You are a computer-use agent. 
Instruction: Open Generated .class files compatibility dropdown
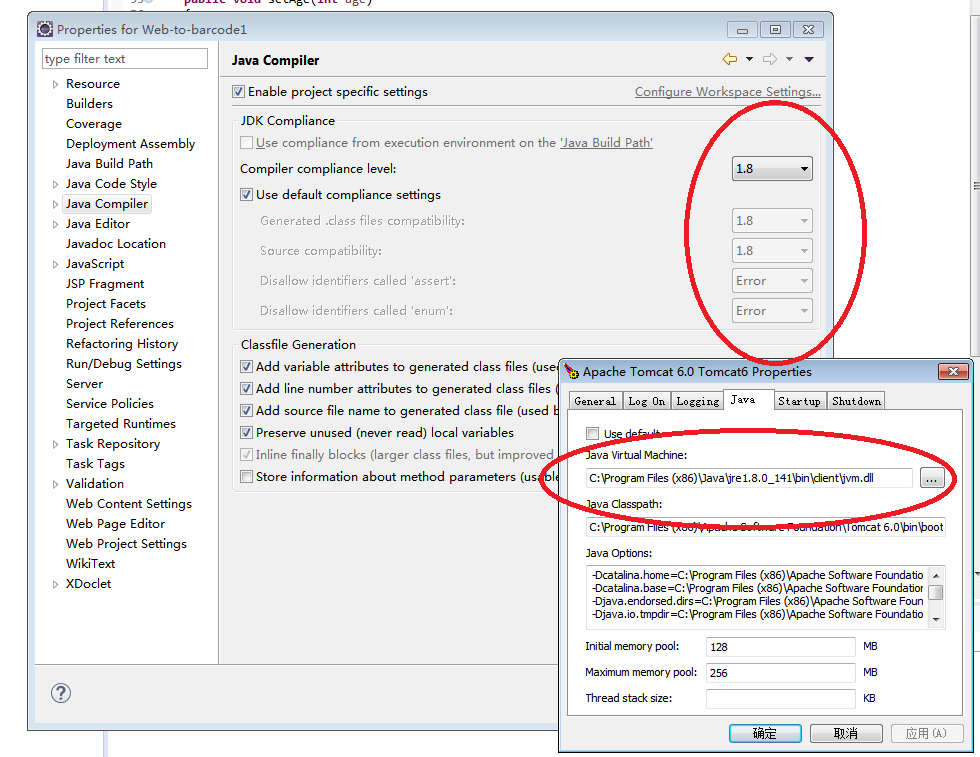click(772, 221)
